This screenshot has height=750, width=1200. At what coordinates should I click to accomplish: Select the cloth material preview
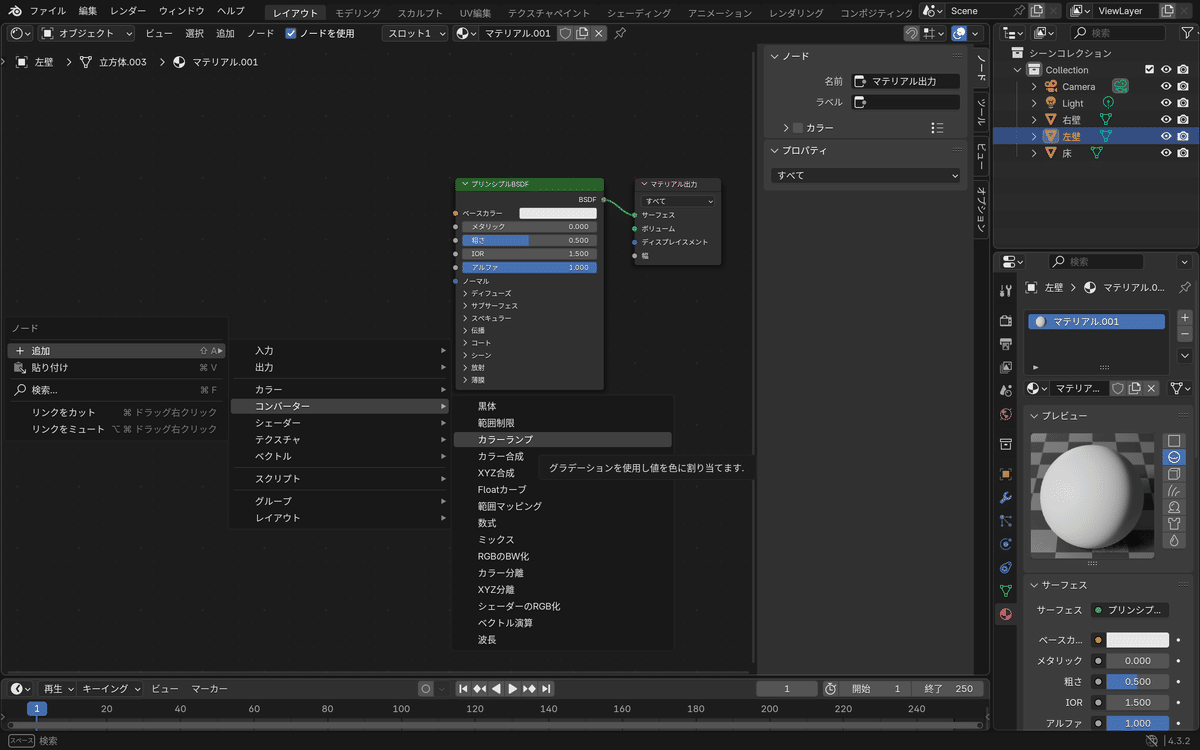click(1174, 524)
